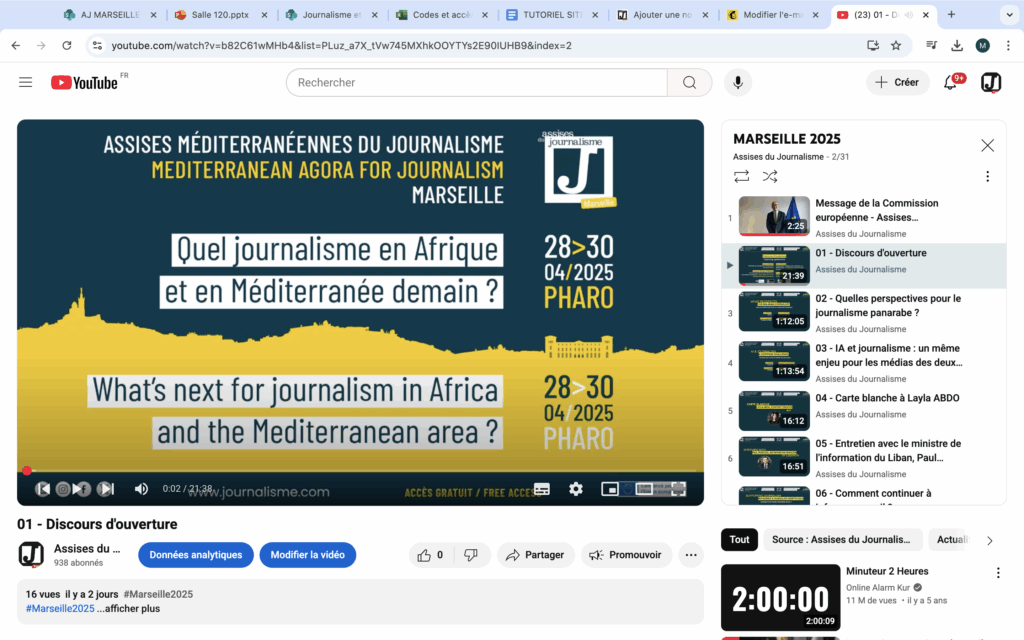
Task: Click the search magnifier button
Action: point(690,82)
